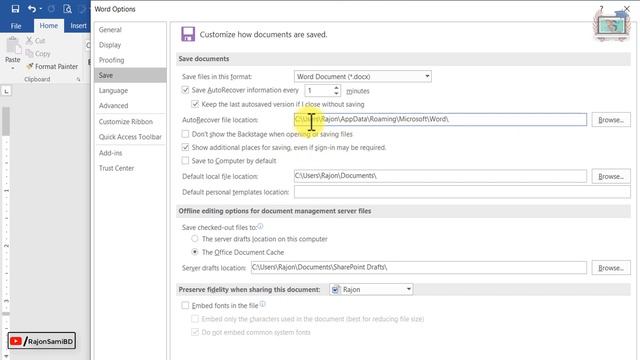Open the Advanced options category
This screenshot has height=360, width=640.
pyautogui.click(x=130, y=105)
